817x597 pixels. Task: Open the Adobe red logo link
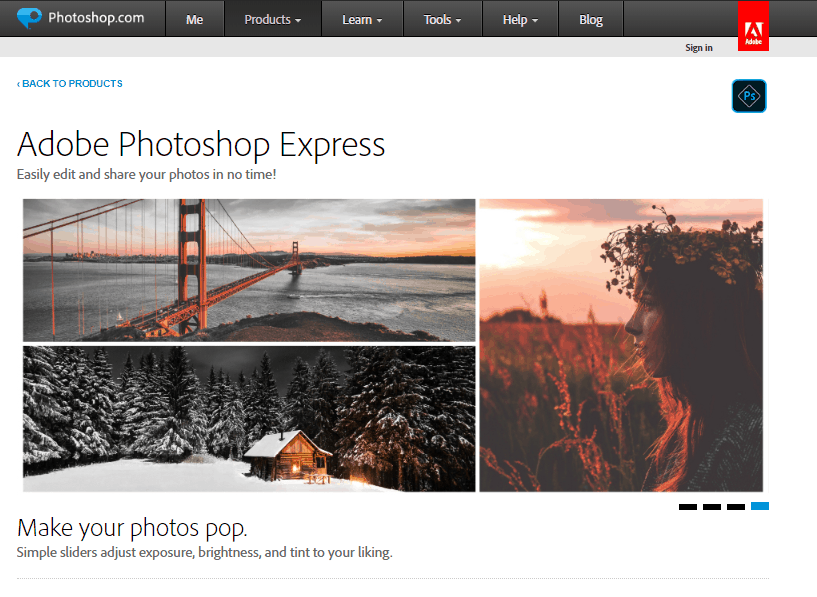(753, 26)
